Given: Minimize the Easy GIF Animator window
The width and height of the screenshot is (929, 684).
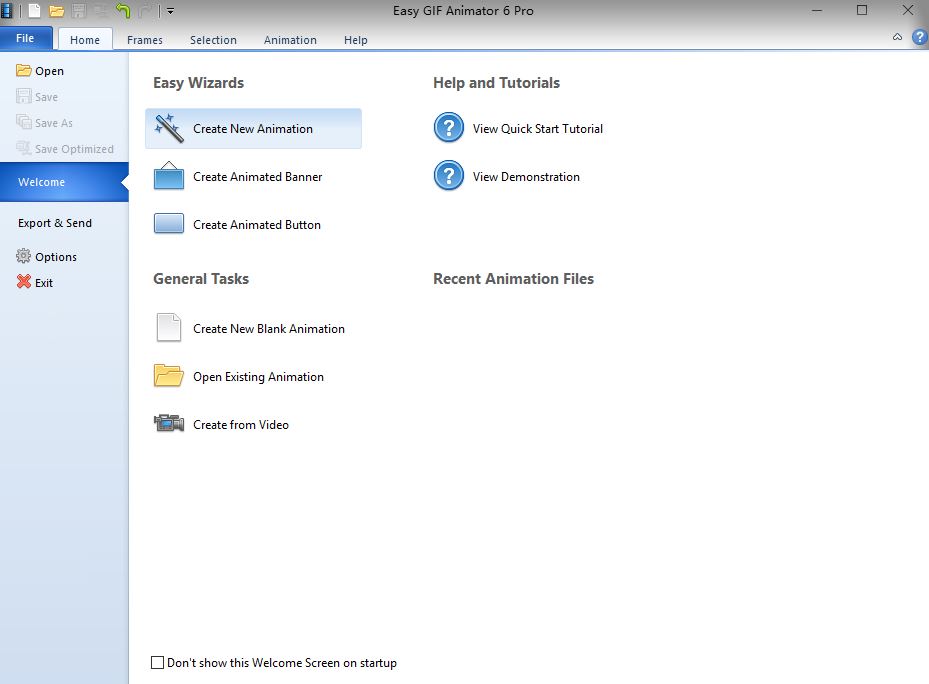Looking at the screenshot, I should pos(817,10).
